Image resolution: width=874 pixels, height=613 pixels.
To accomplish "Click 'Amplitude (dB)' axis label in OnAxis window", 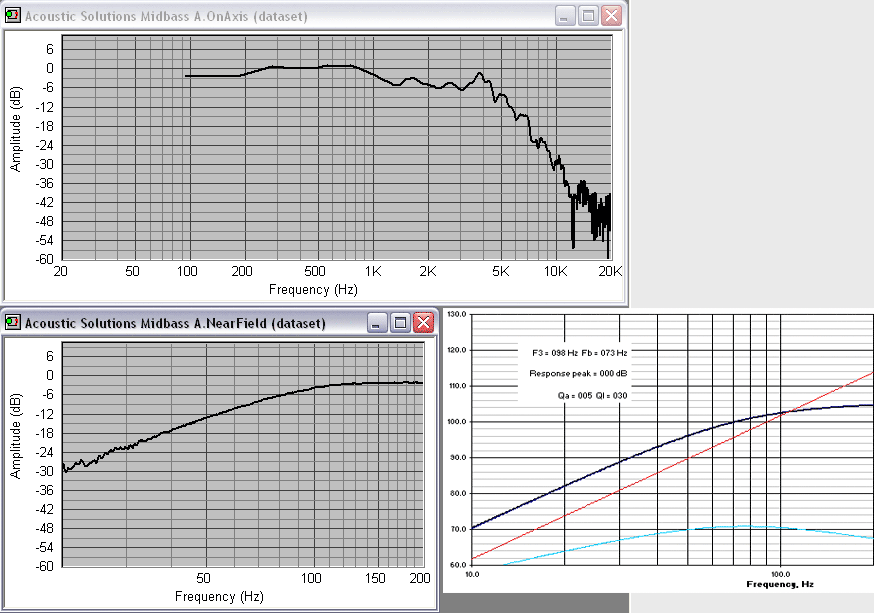I will (x=16, y=129).
